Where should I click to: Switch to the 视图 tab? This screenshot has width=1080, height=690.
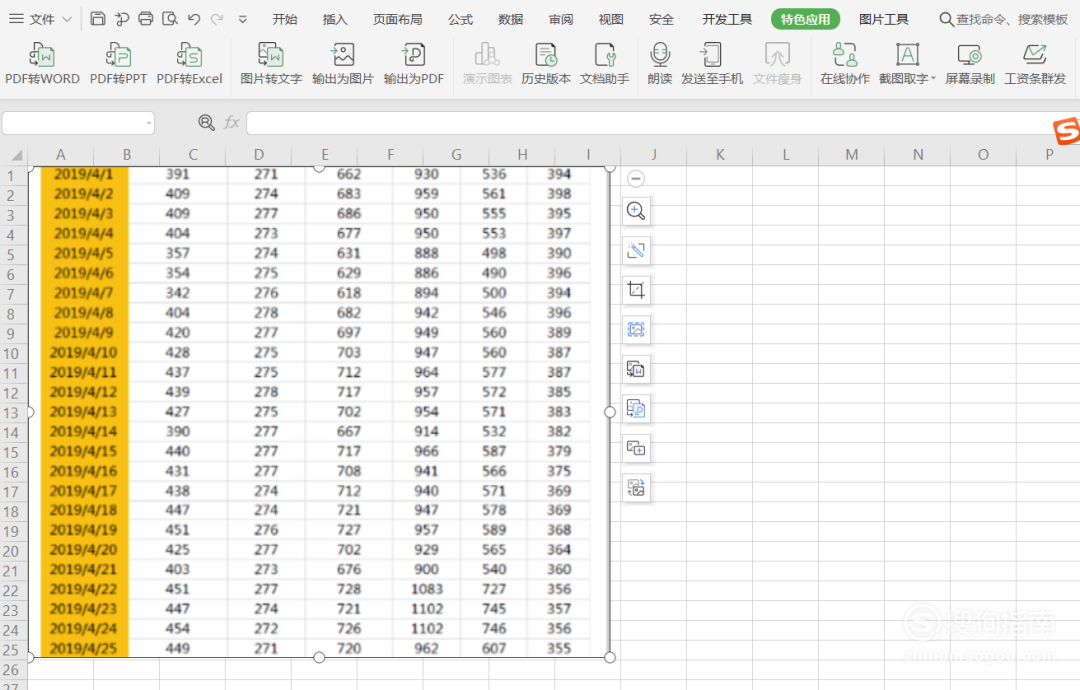(611, 19)
